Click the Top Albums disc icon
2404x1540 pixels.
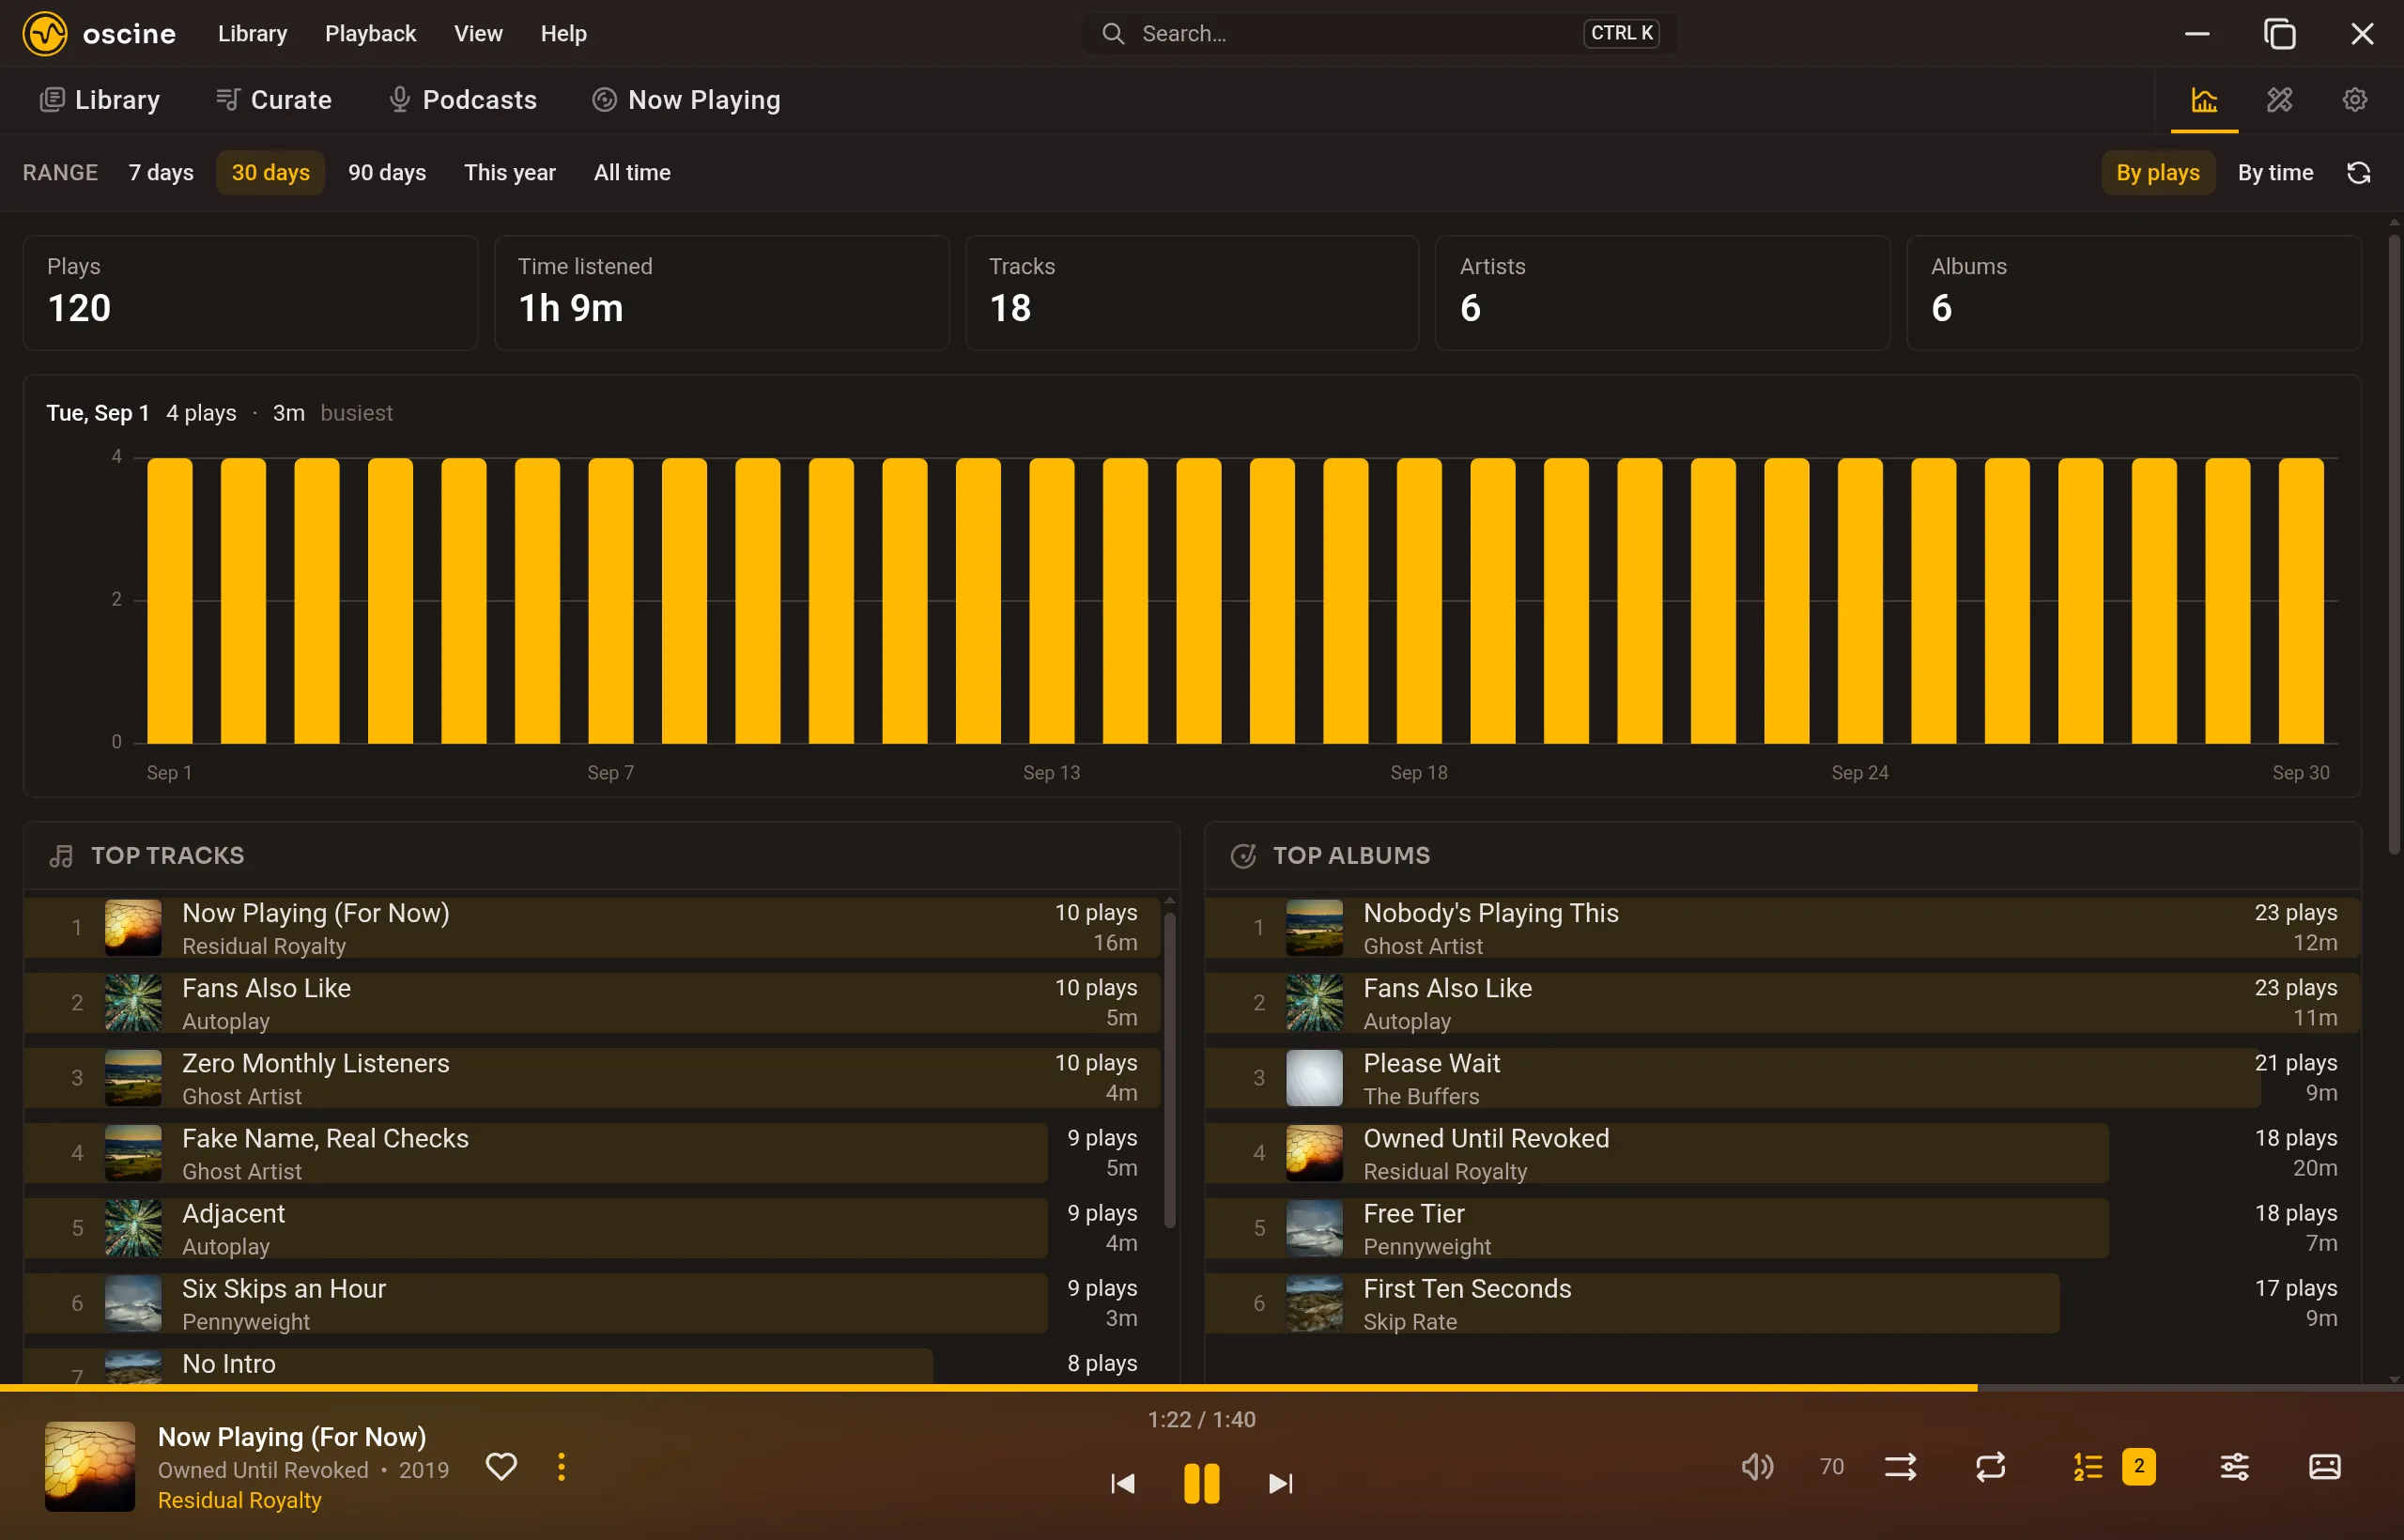[1243, 856]
